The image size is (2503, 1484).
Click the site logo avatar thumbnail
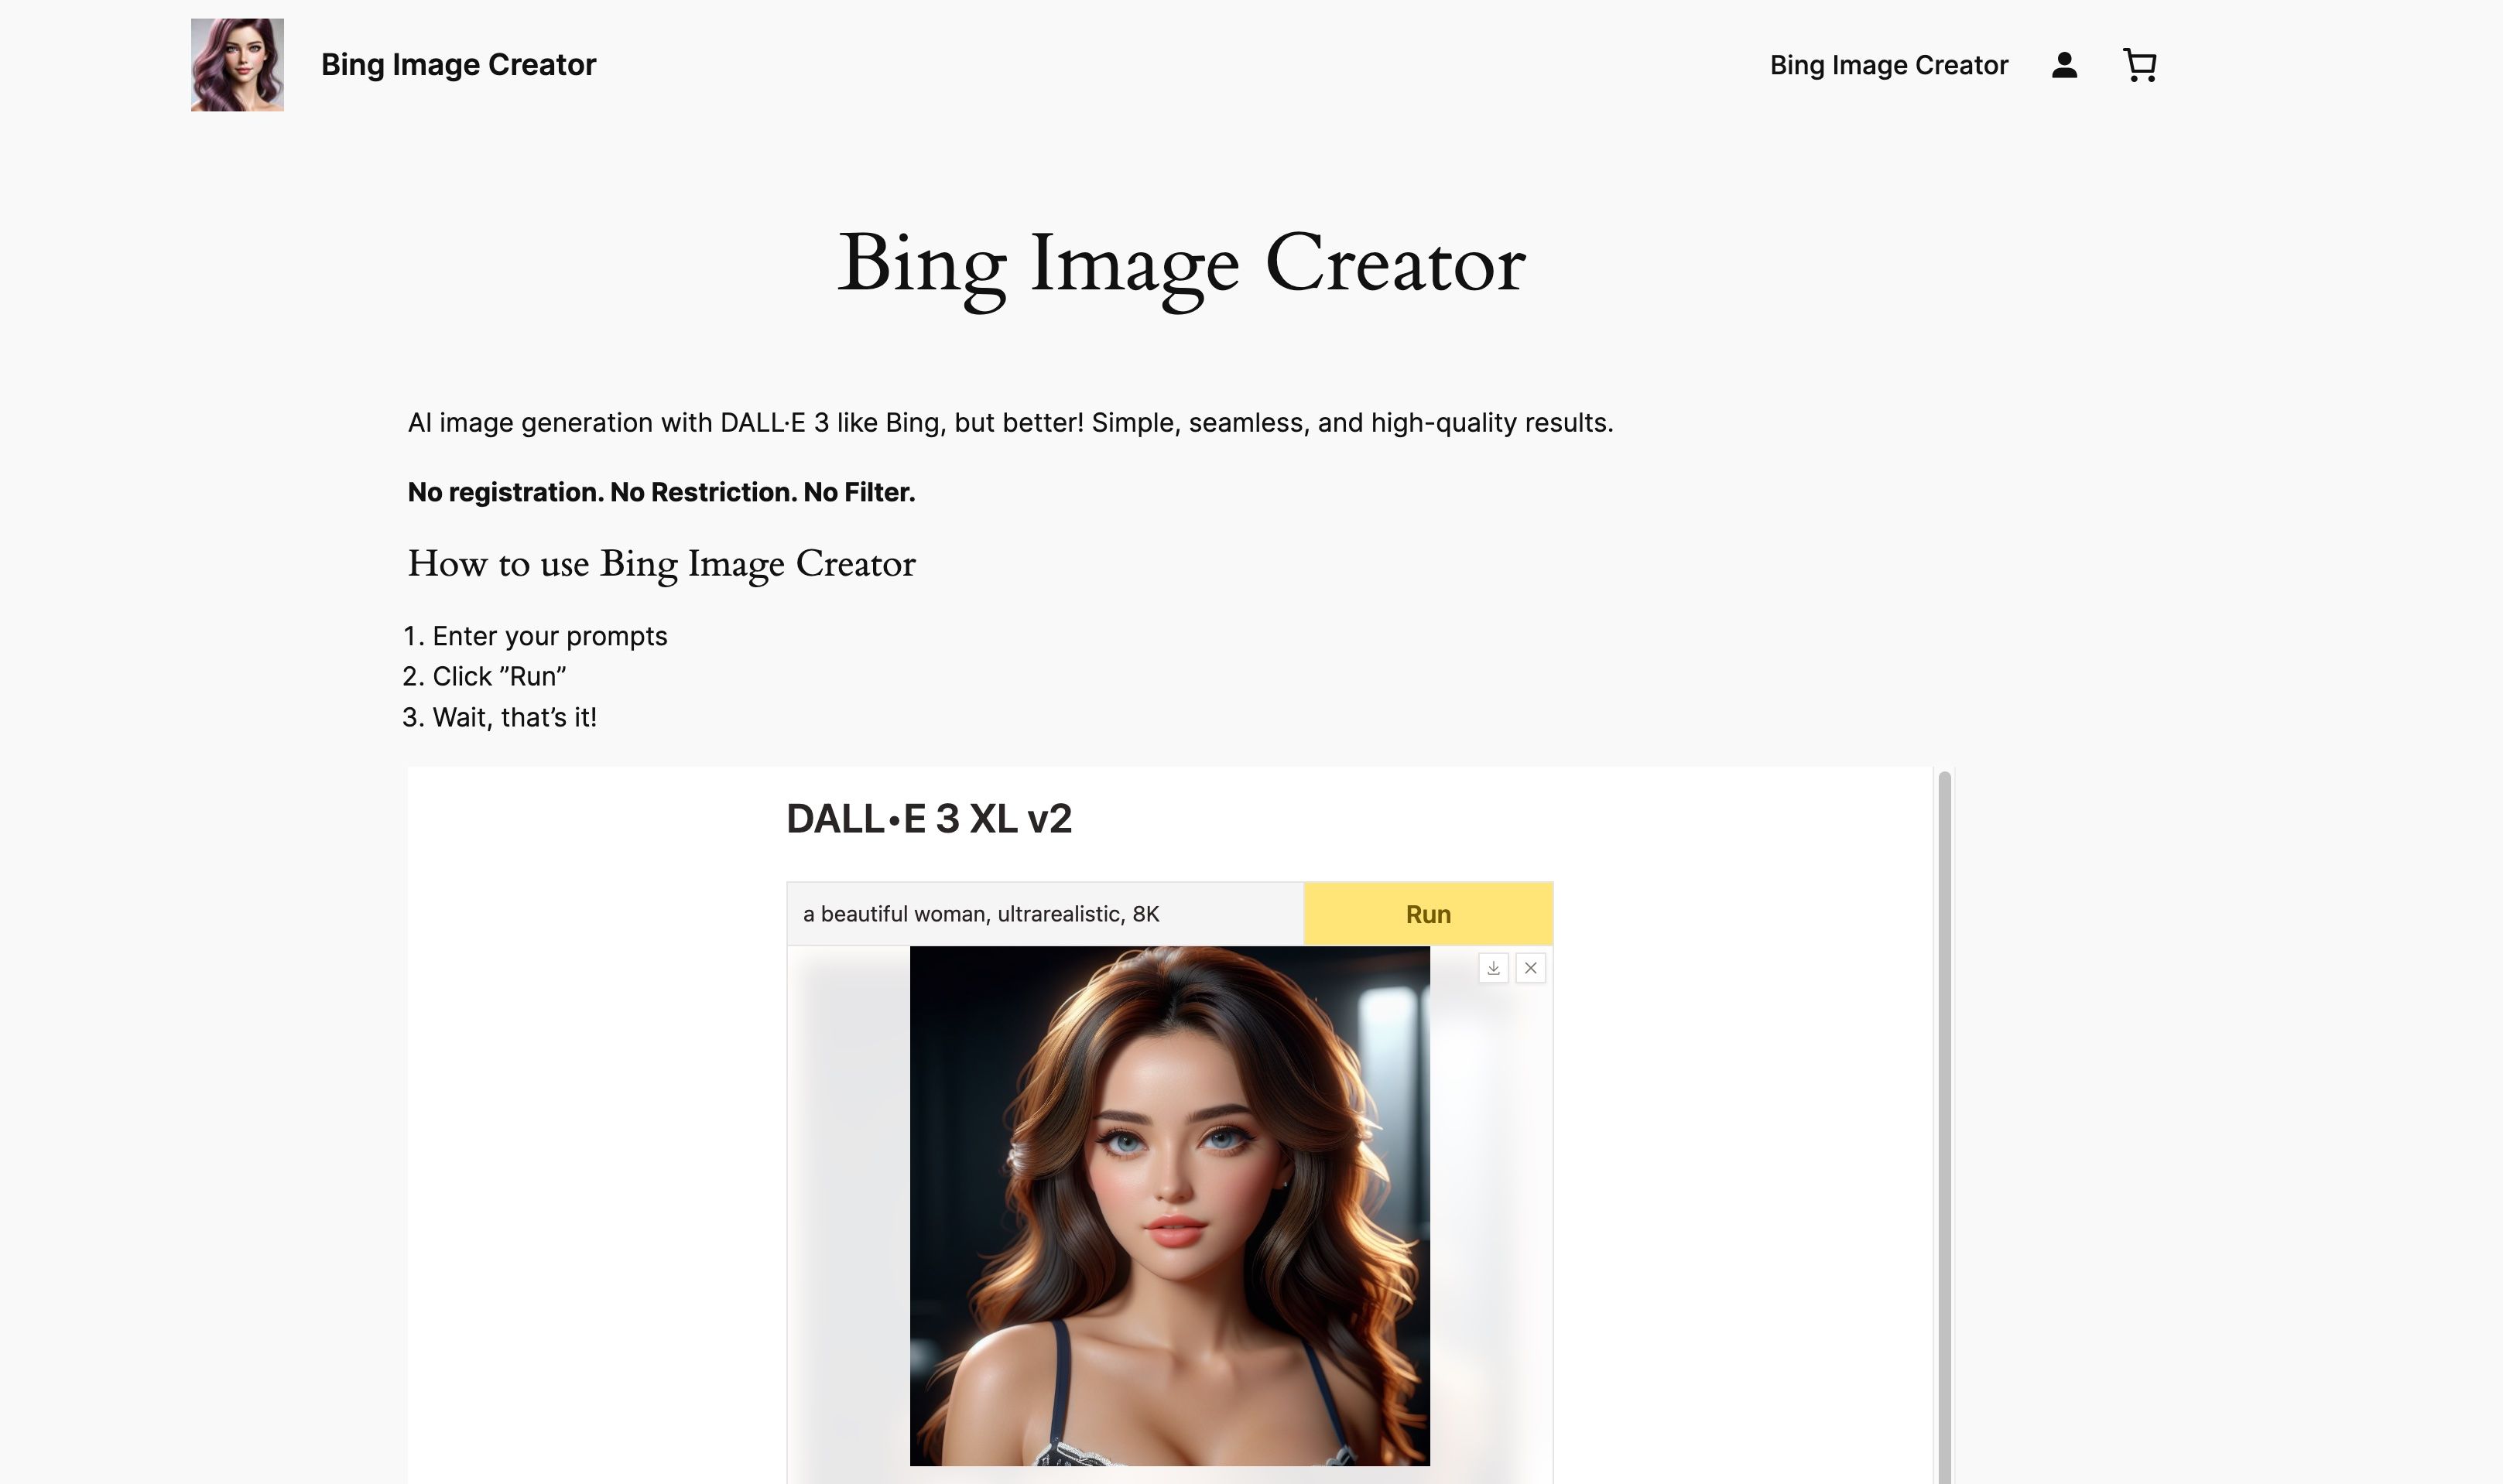click(237, 65)
